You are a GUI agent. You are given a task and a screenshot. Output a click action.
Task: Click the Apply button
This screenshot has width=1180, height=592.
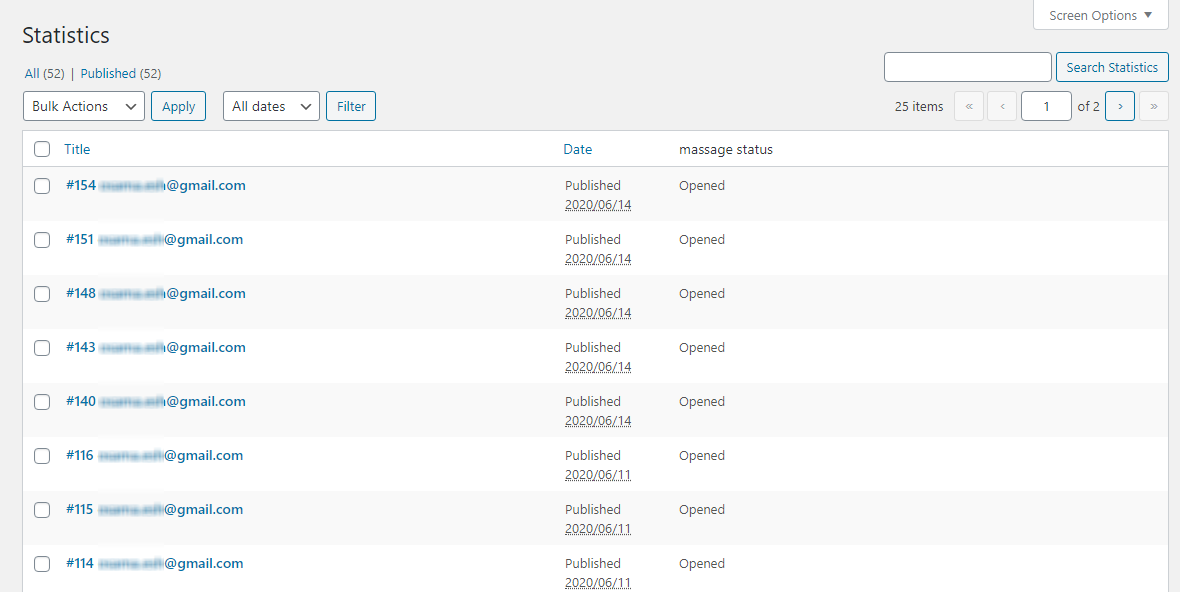[178, 106]
